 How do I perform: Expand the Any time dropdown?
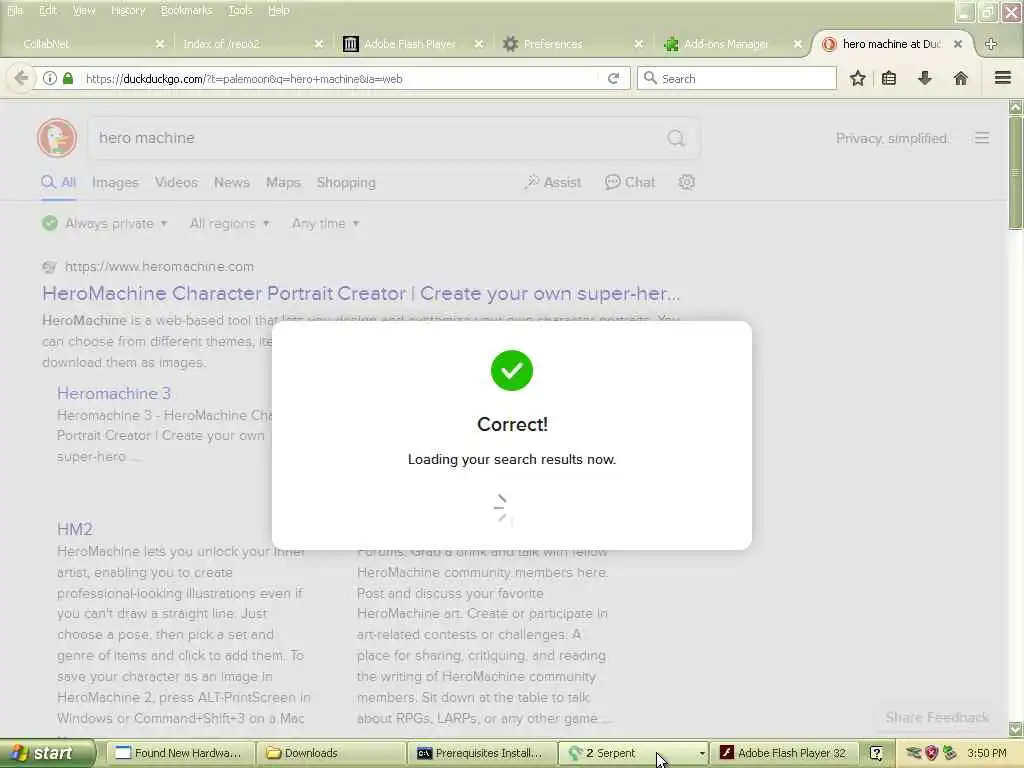(325, 223)
